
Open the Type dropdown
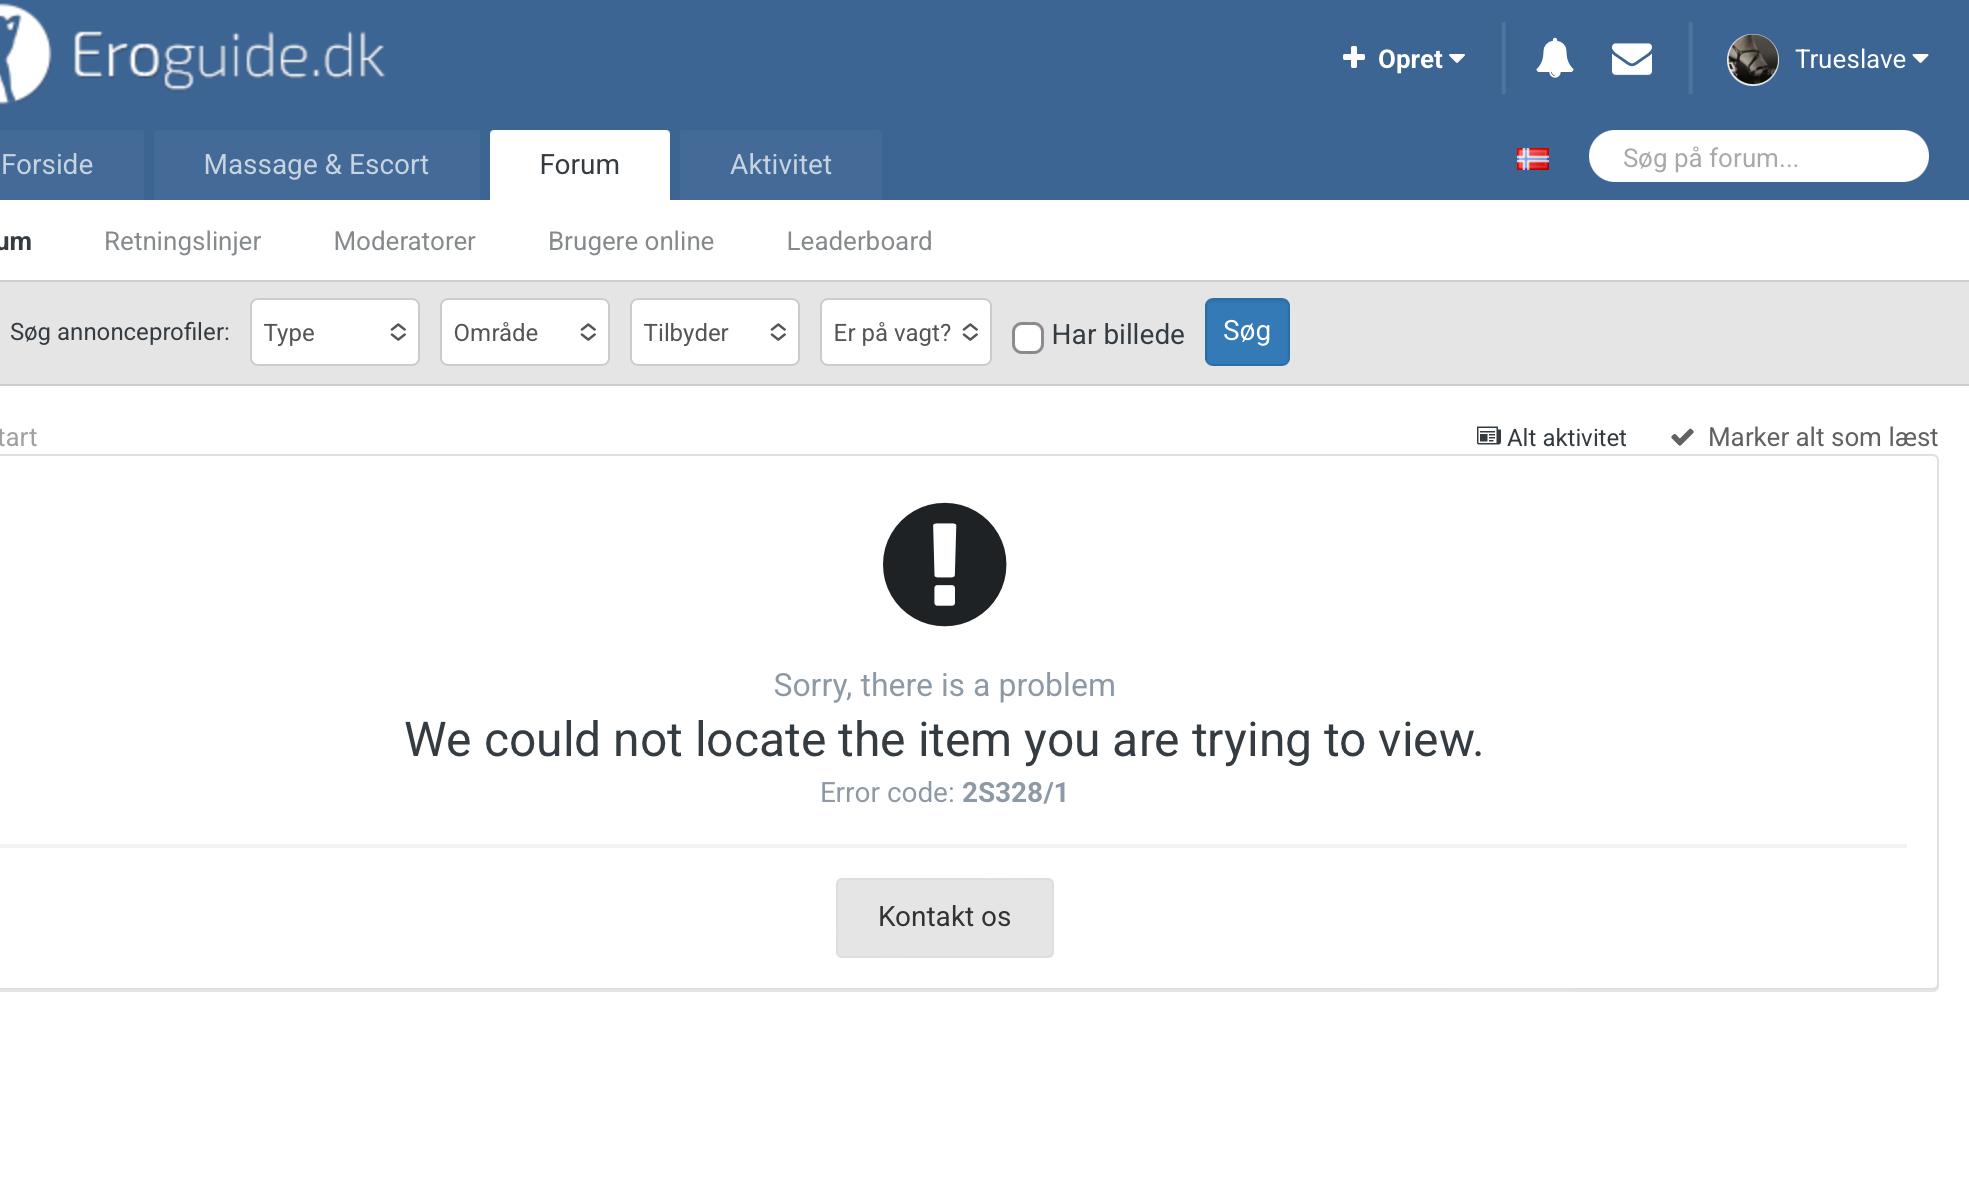(x=334, y=332)
